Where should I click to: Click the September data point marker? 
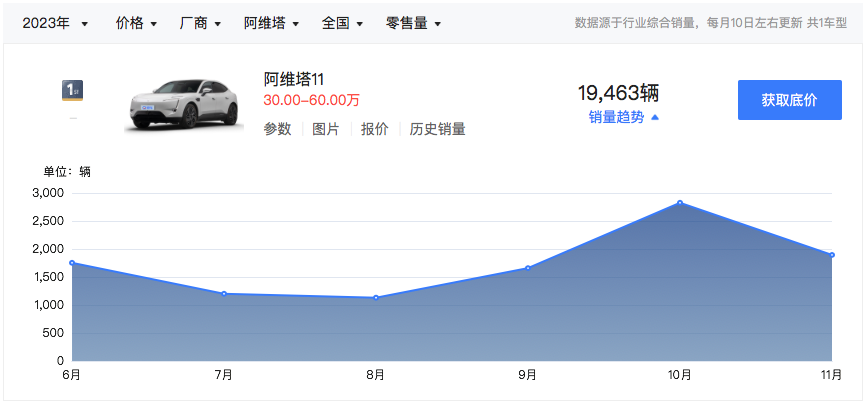[528, 268]
